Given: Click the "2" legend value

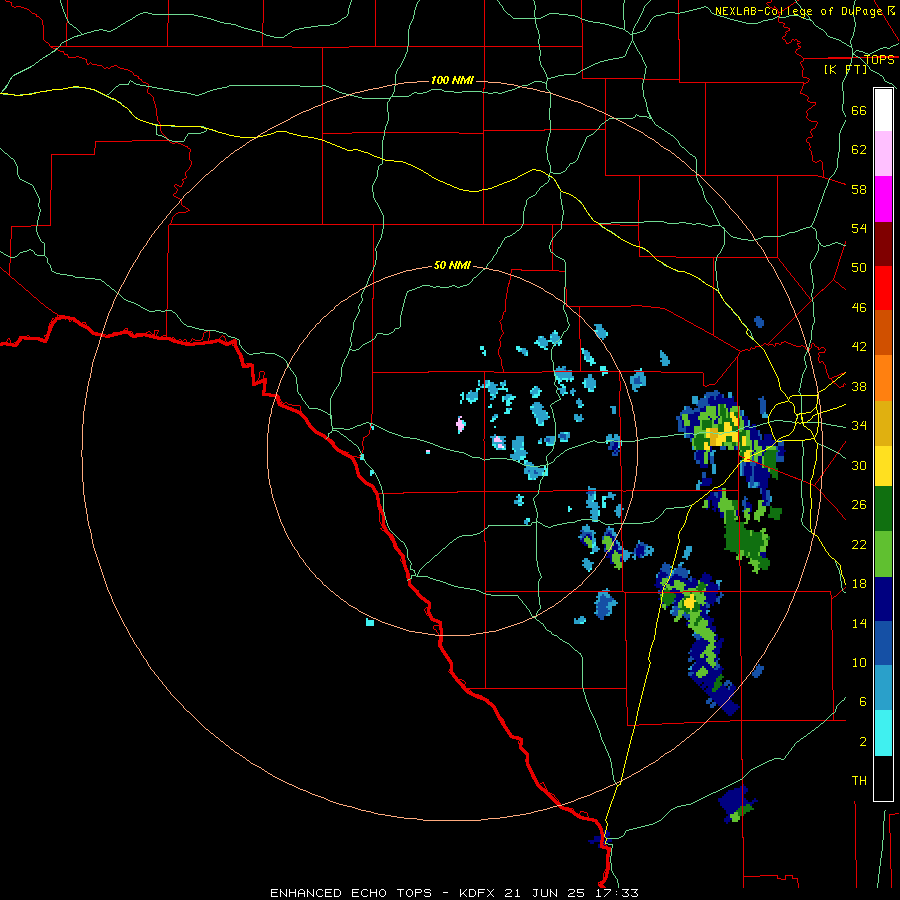Looking at the screenshot, I should coord(863,742).
